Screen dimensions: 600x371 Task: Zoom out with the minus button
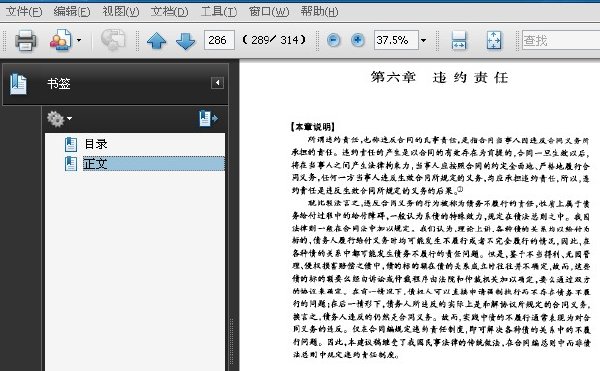[x=334, y=40]
